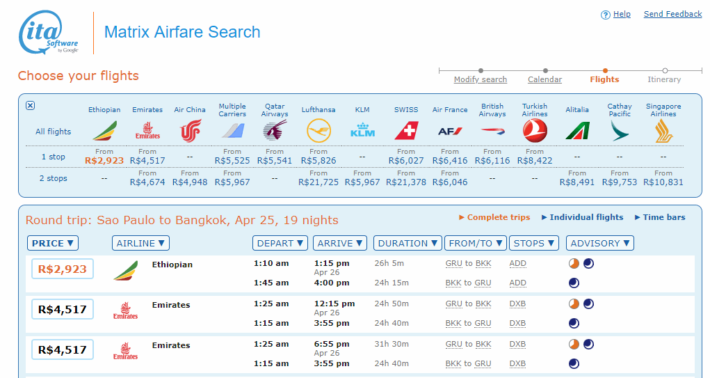The image size is (710, 378).
Task: Filter by All flights
Action: (x=53, y=132)
